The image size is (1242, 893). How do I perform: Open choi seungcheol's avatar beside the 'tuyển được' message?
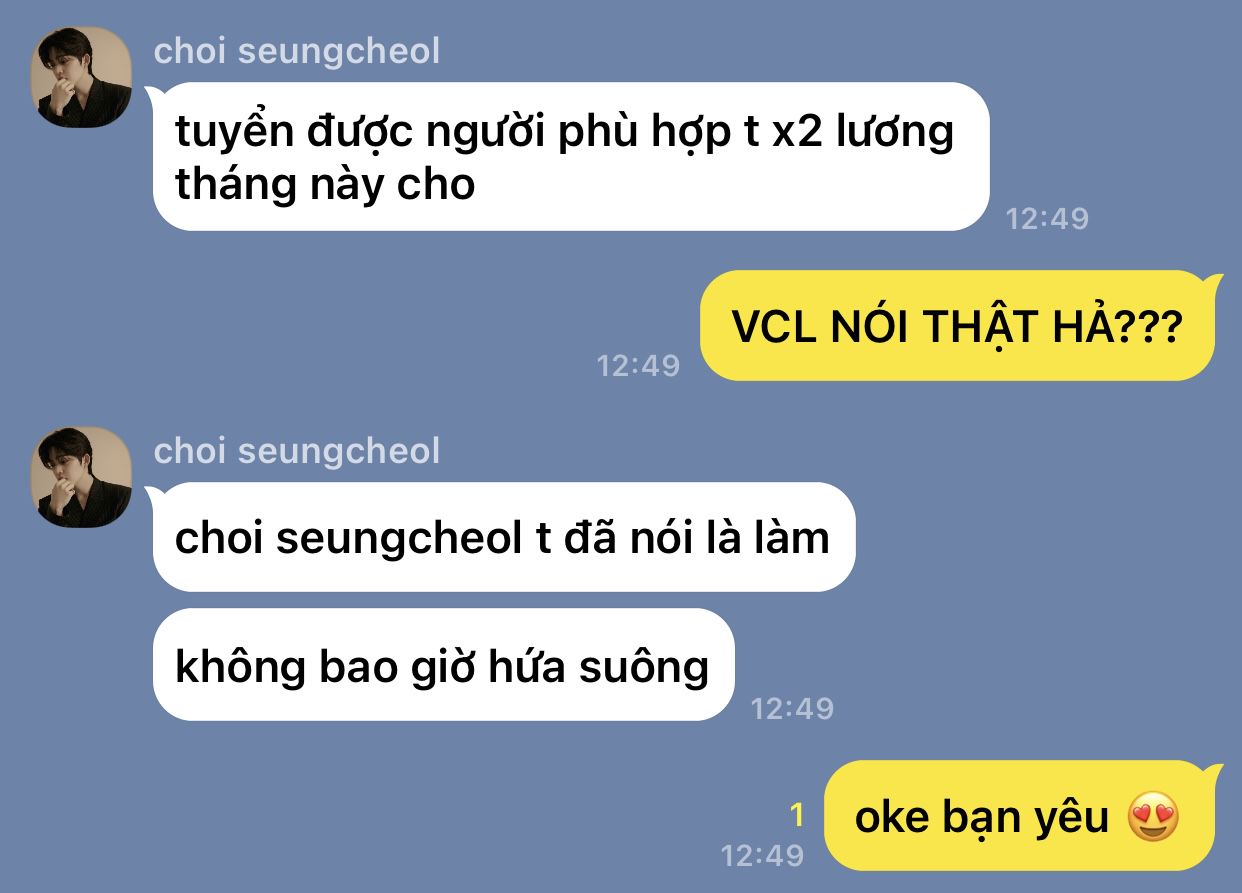click(x=82, y=77)
